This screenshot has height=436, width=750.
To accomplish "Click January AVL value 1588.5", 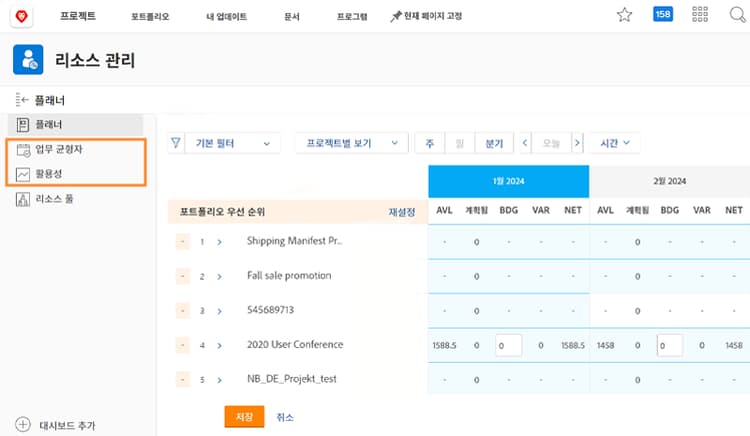I will click(x=444, y=345).
